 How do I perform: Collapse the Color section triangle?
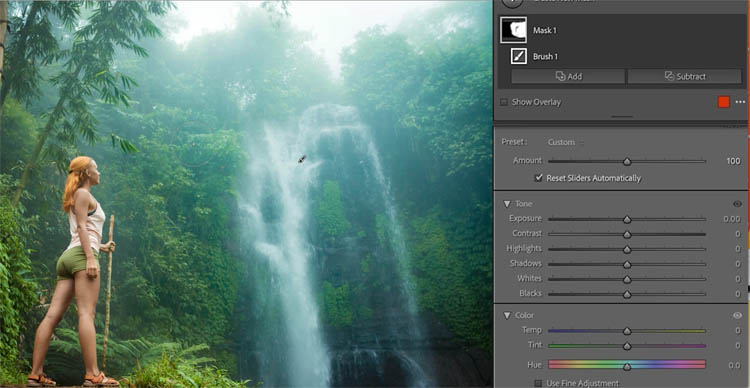pos(507,315)
